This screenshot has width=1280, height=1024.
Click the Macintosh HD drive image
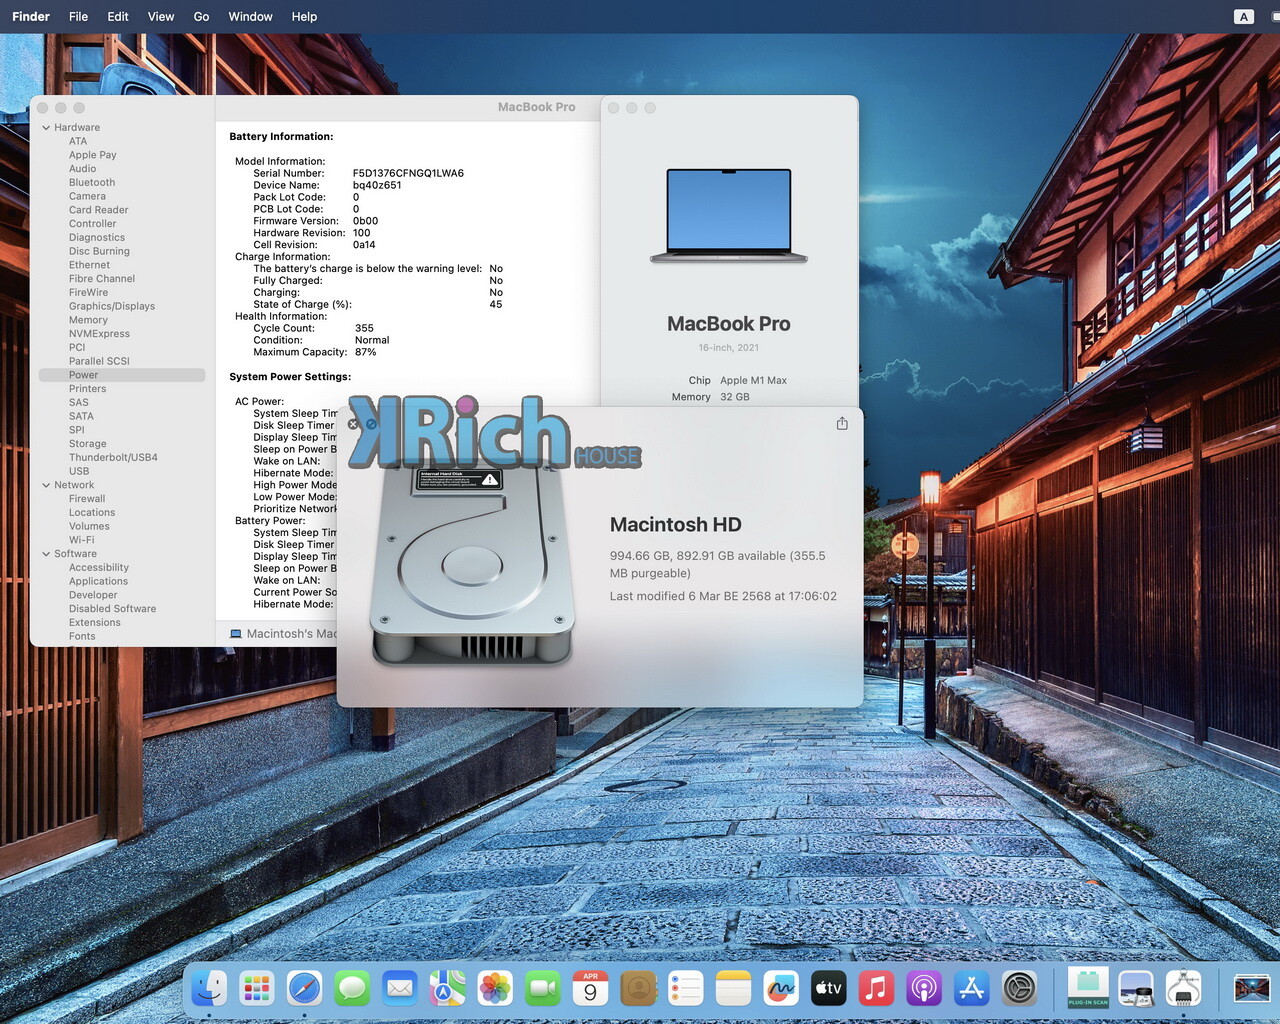pyautogui.click(x=472, y=565)
